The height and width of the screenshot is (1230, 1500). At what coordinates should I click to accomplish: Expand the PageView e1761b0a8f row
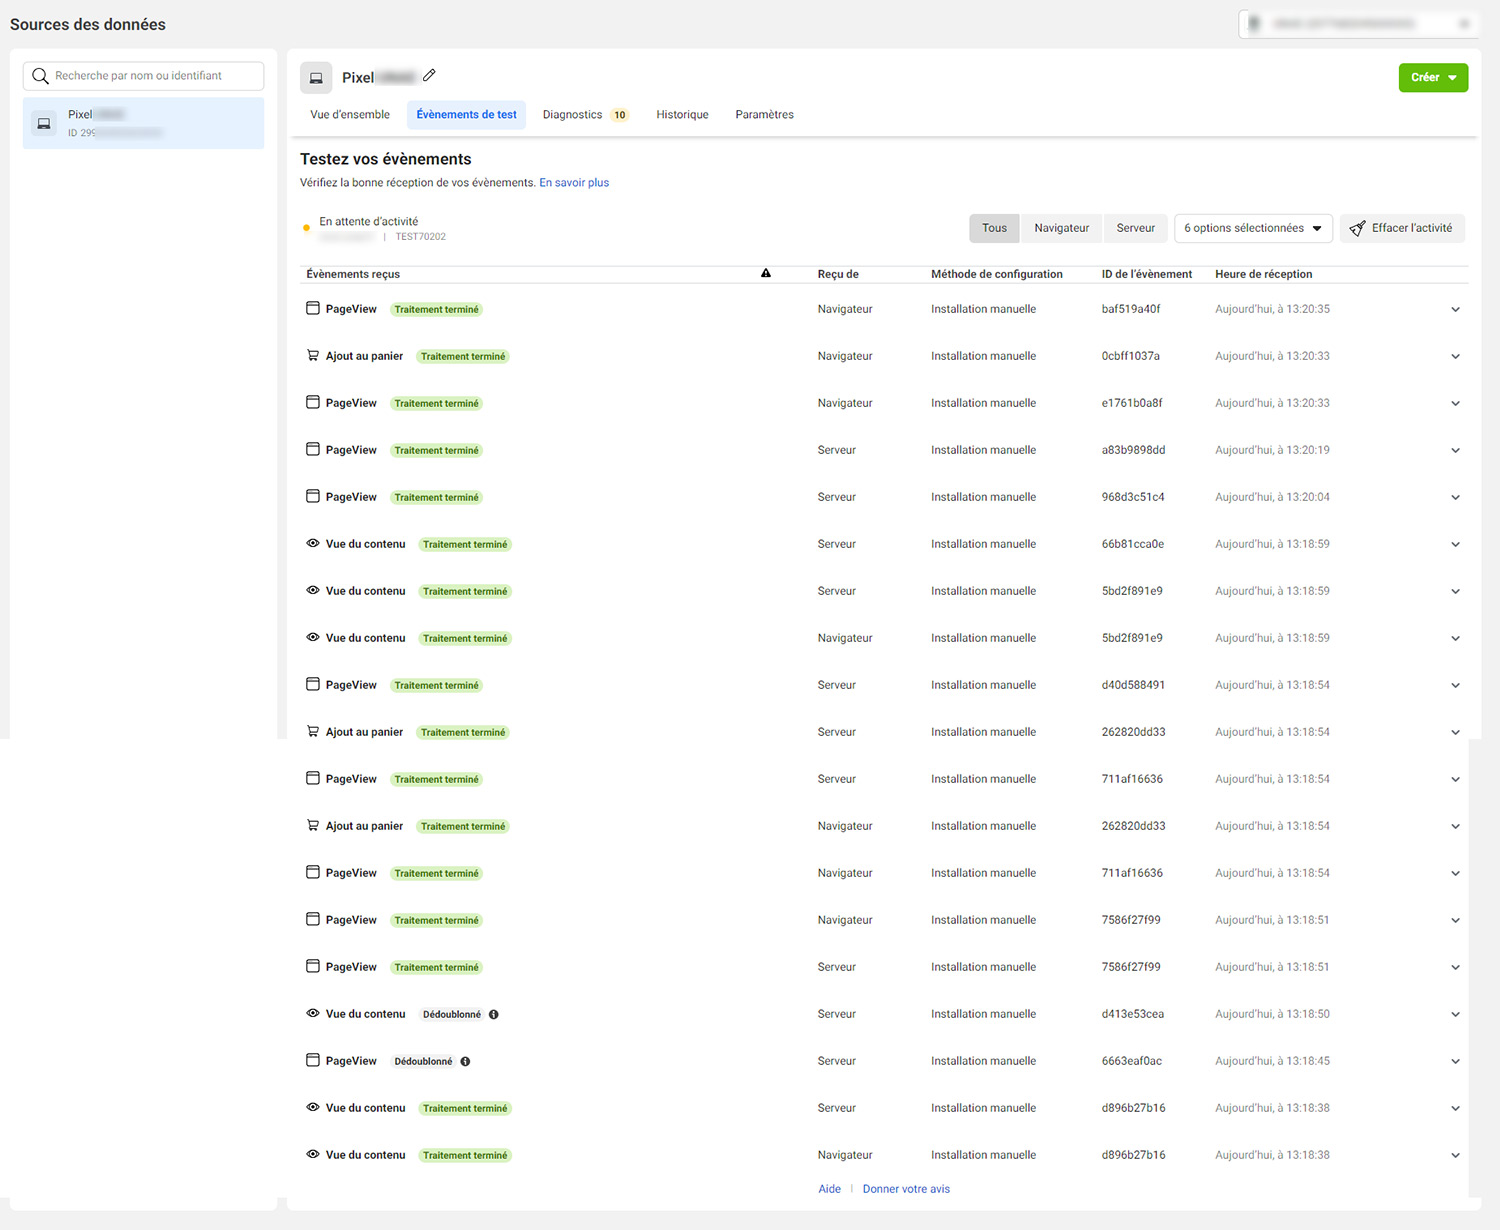(x=1455, y=403)
